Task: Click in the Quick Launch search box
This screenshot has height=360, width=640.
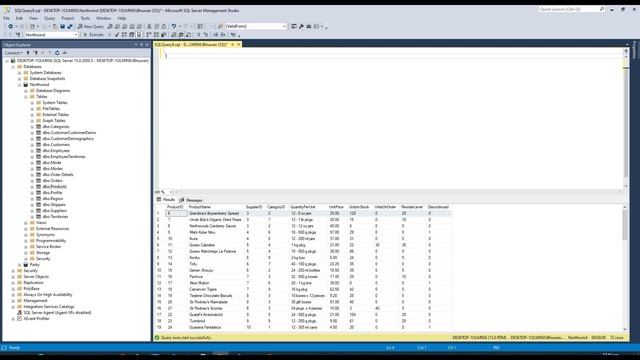Action: point(569,9)
